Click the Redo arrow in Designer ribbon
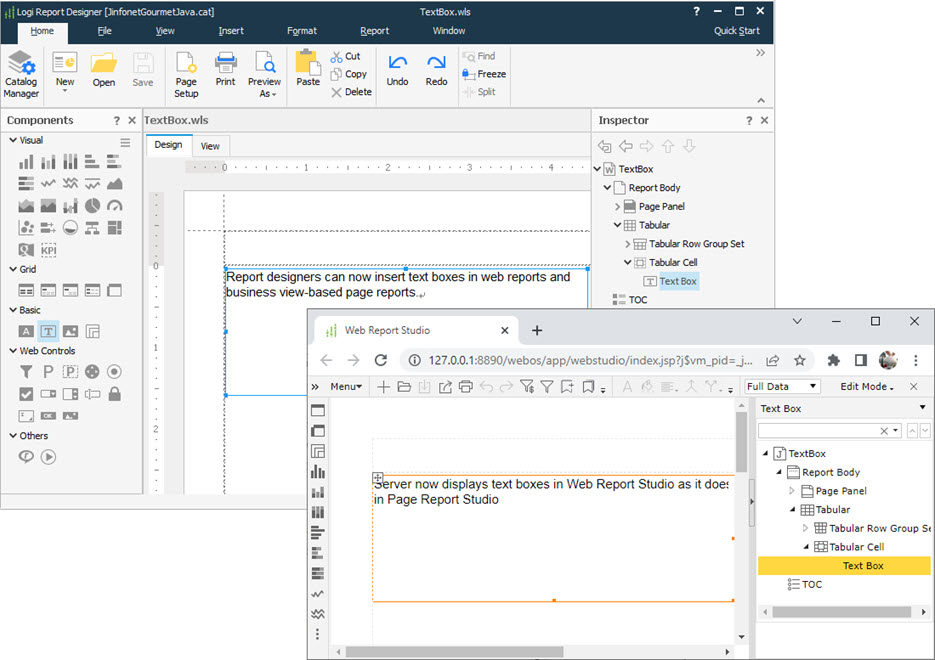Screen dimensions: 935x660 pyautogui.click(x=436, y=63)
